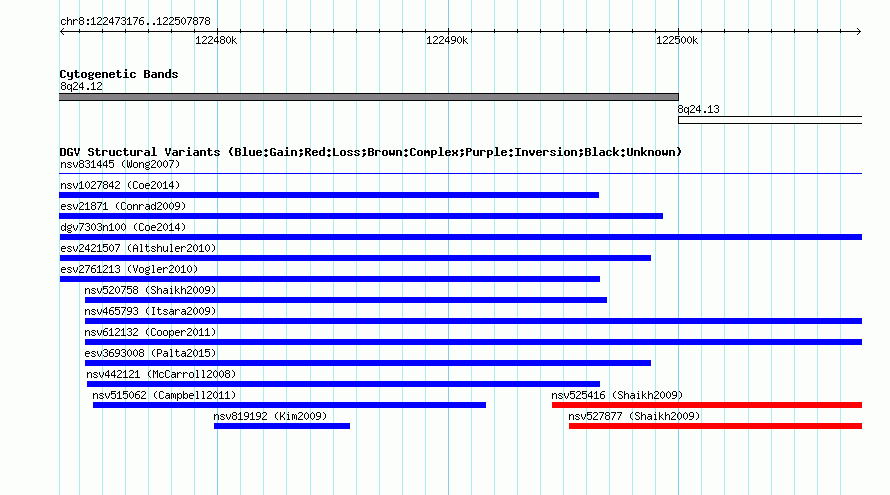890x495 pixels.
Task: Click the nsv612132 (Cooper2011) blue bar
Action: [x=473, y=342]
